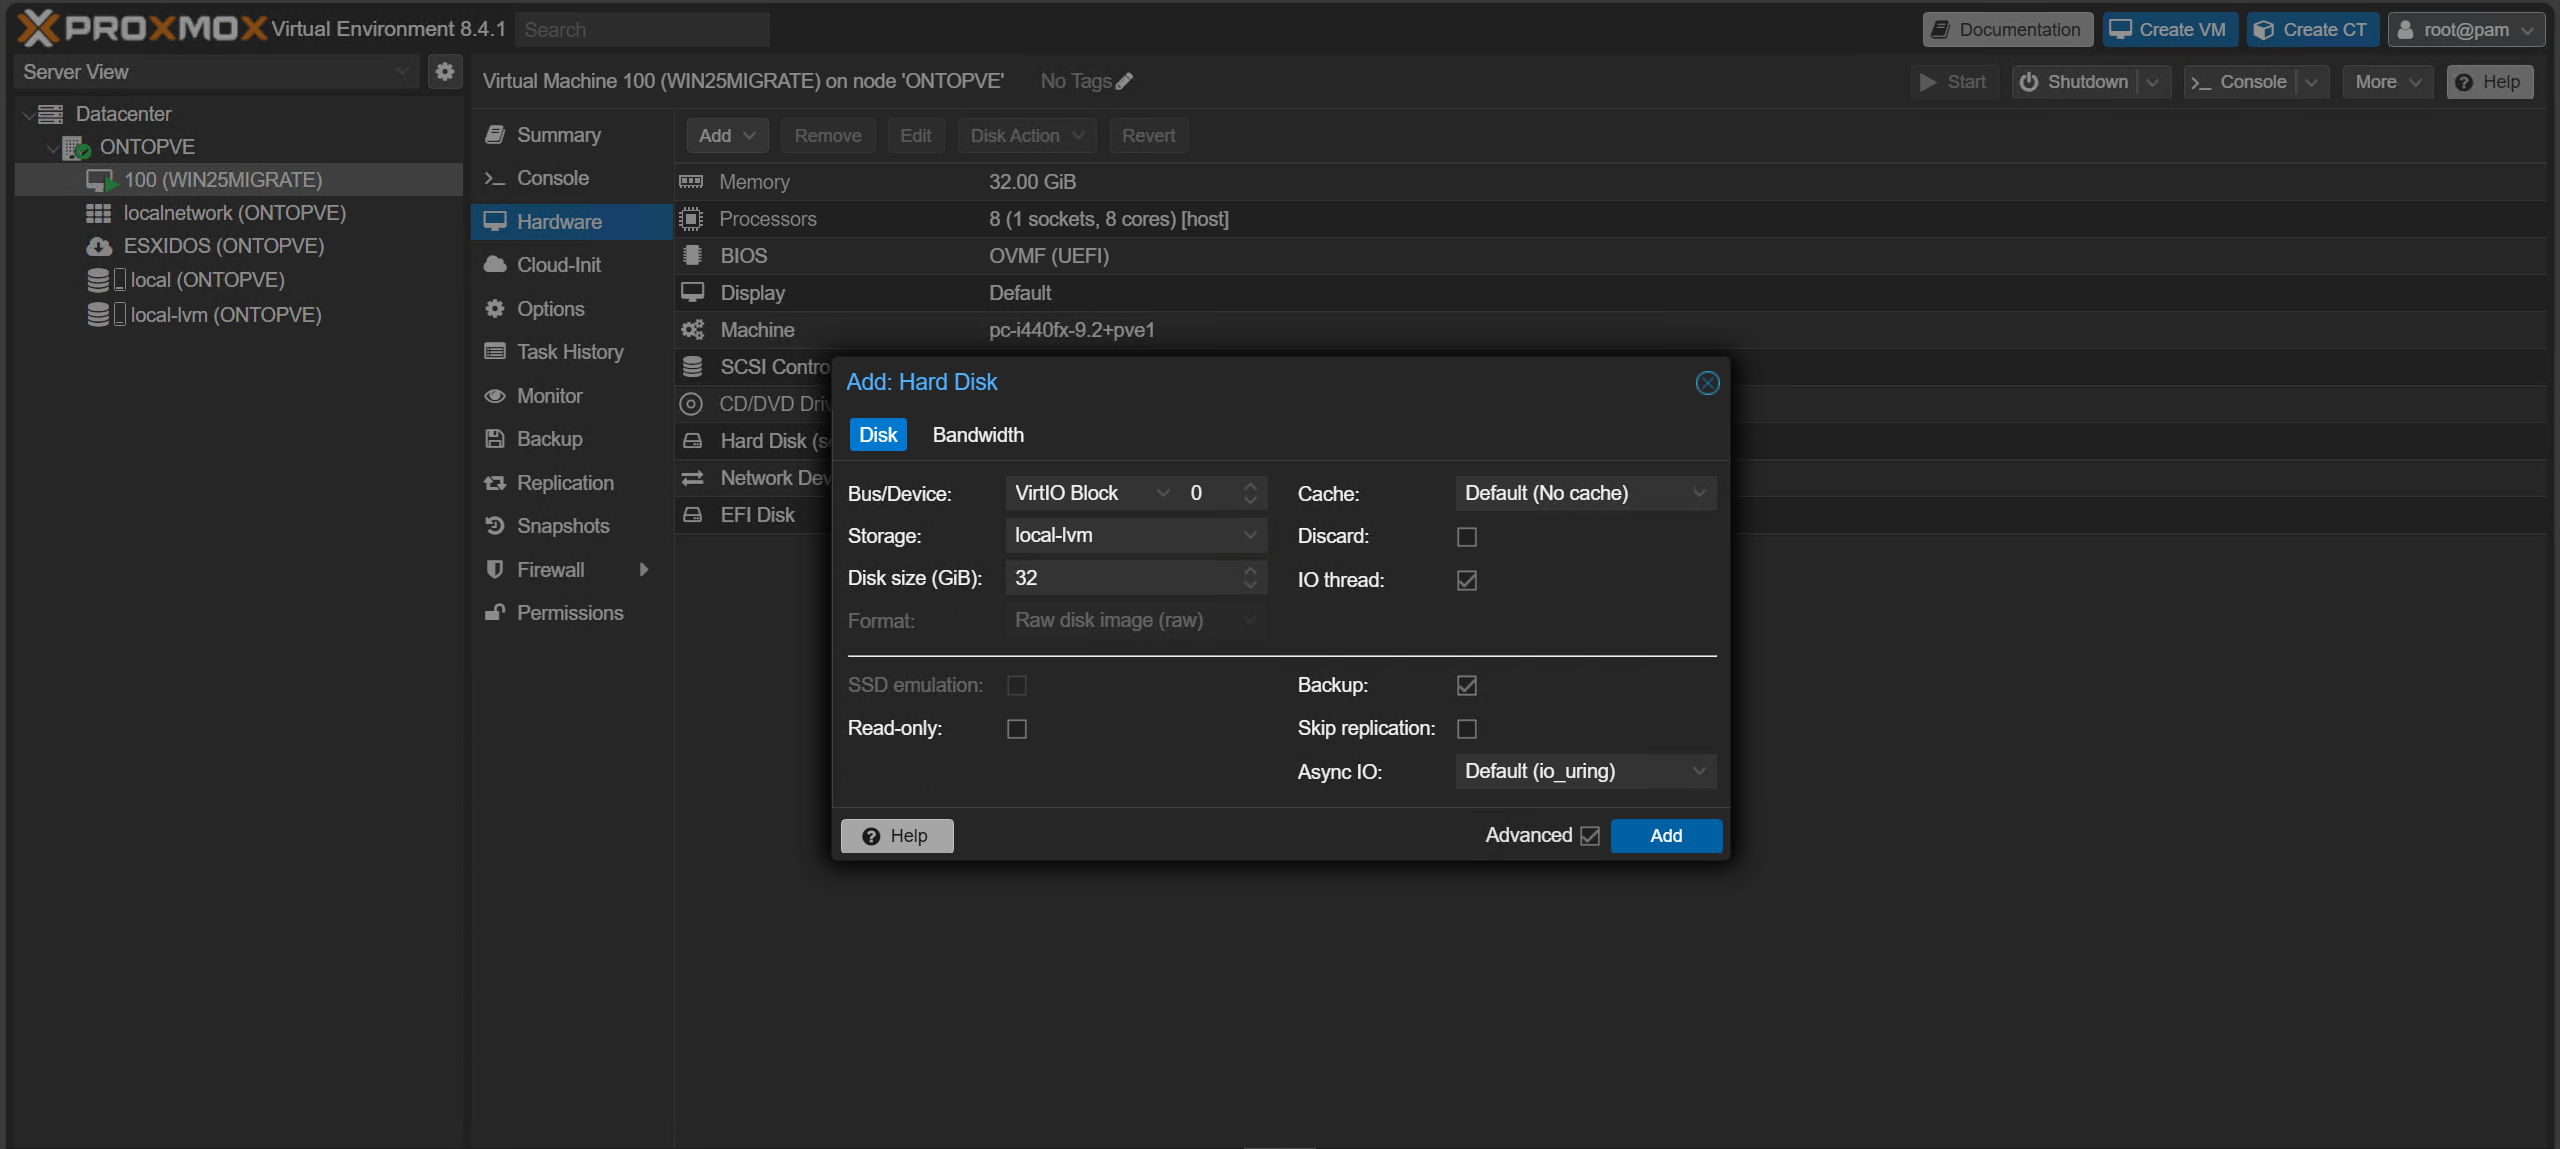
Task: Click the Create VM button
Action: tap(2170, 29)
